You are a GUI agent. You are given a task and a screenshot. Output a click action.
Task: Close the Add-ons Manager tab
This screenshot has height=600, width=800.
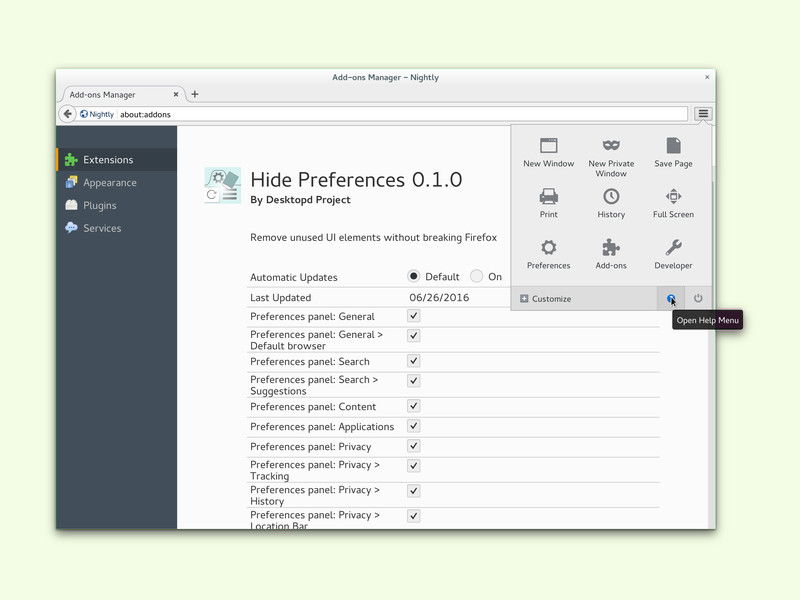(x=176, y=94)
